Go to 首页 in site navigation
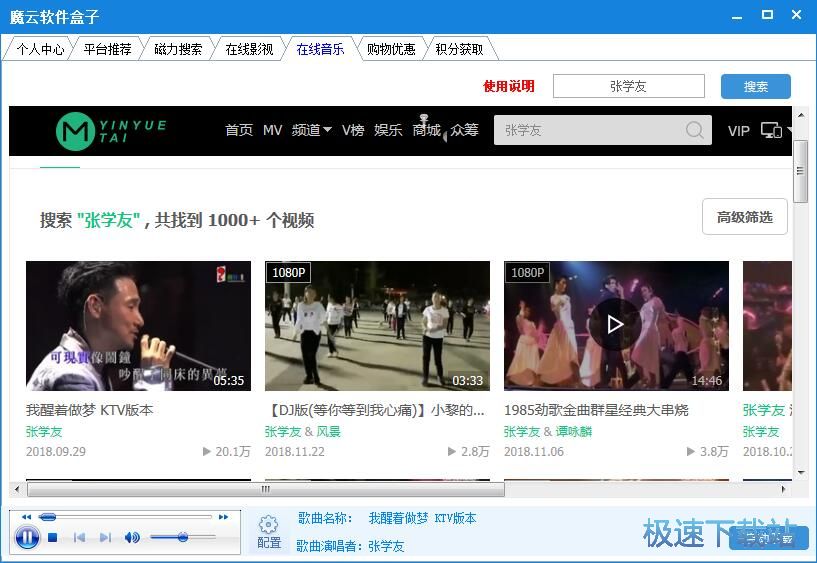 [239, 130]
